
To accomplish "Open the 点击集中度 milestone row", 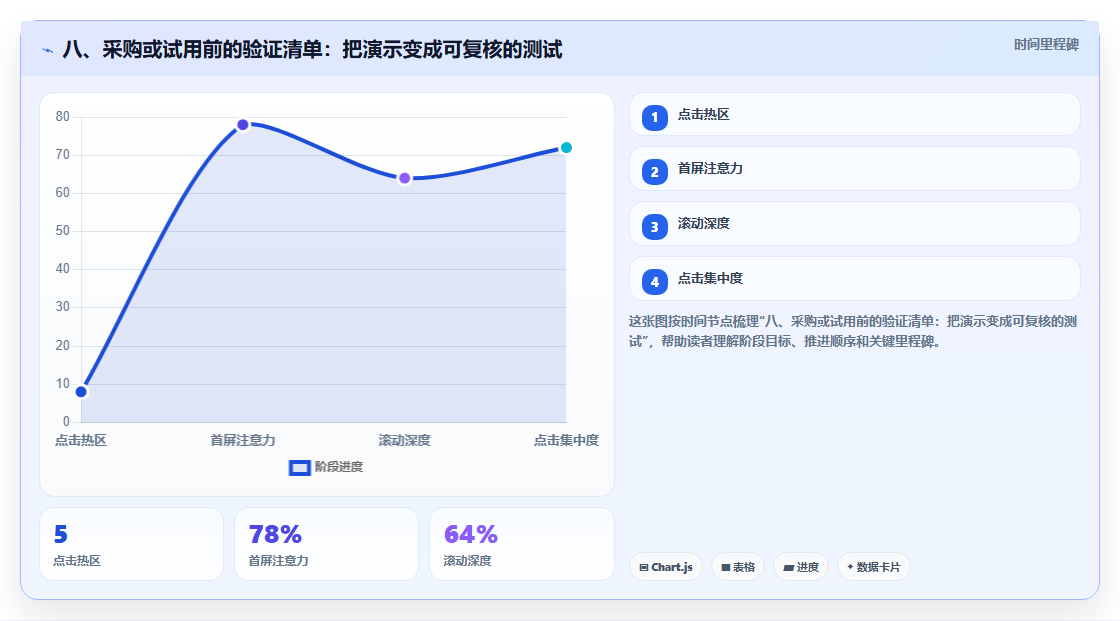I will [x=854, y=279].
